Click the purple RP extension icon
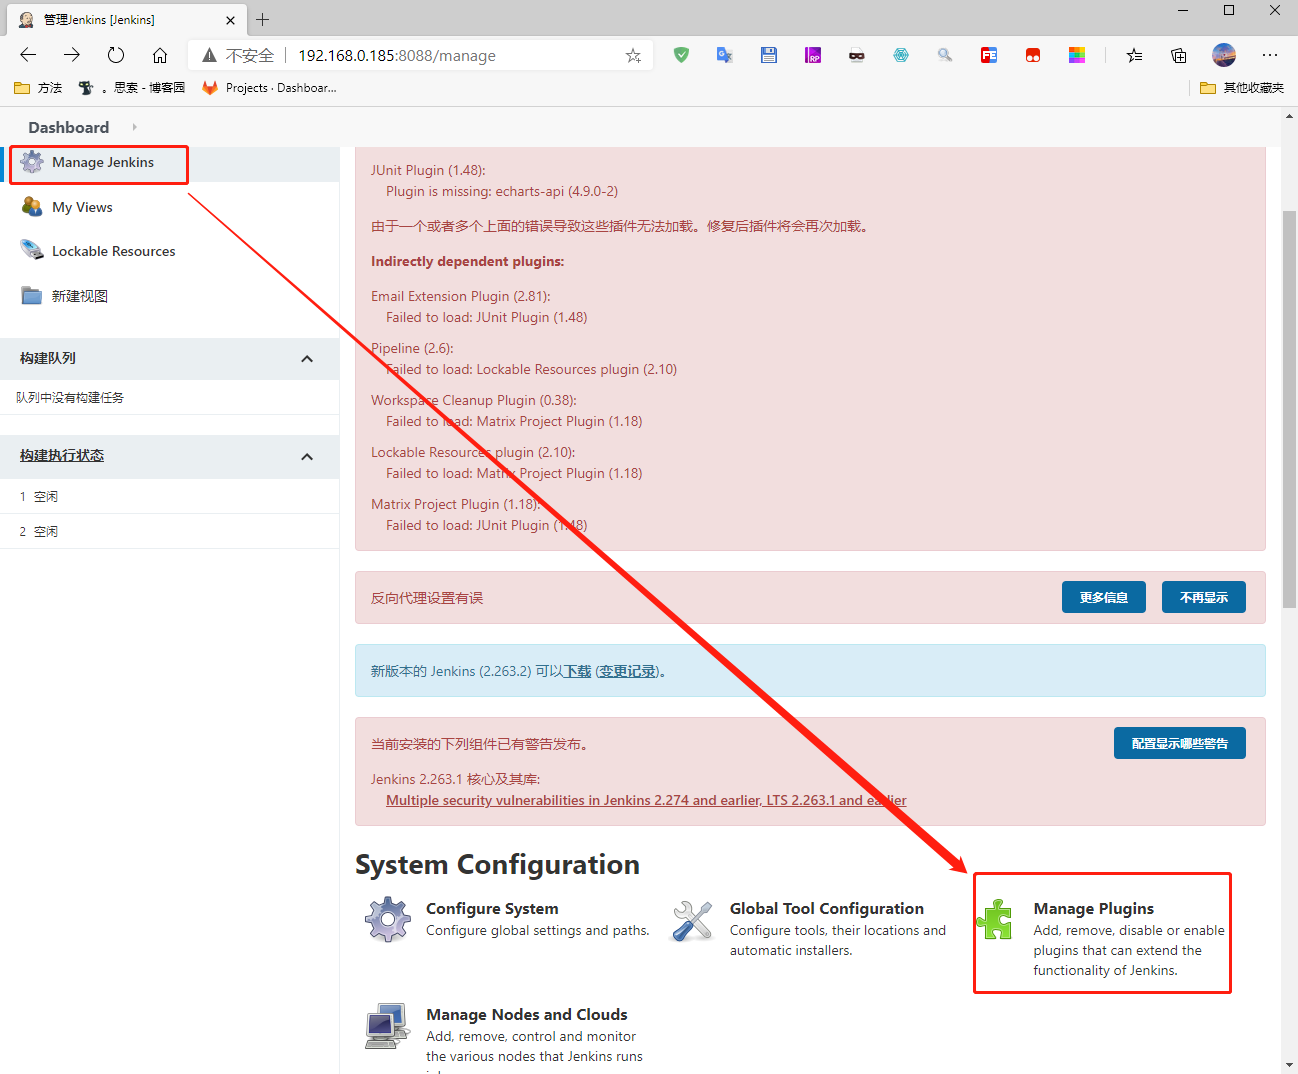1298x1074 pixels. [813, 55]
